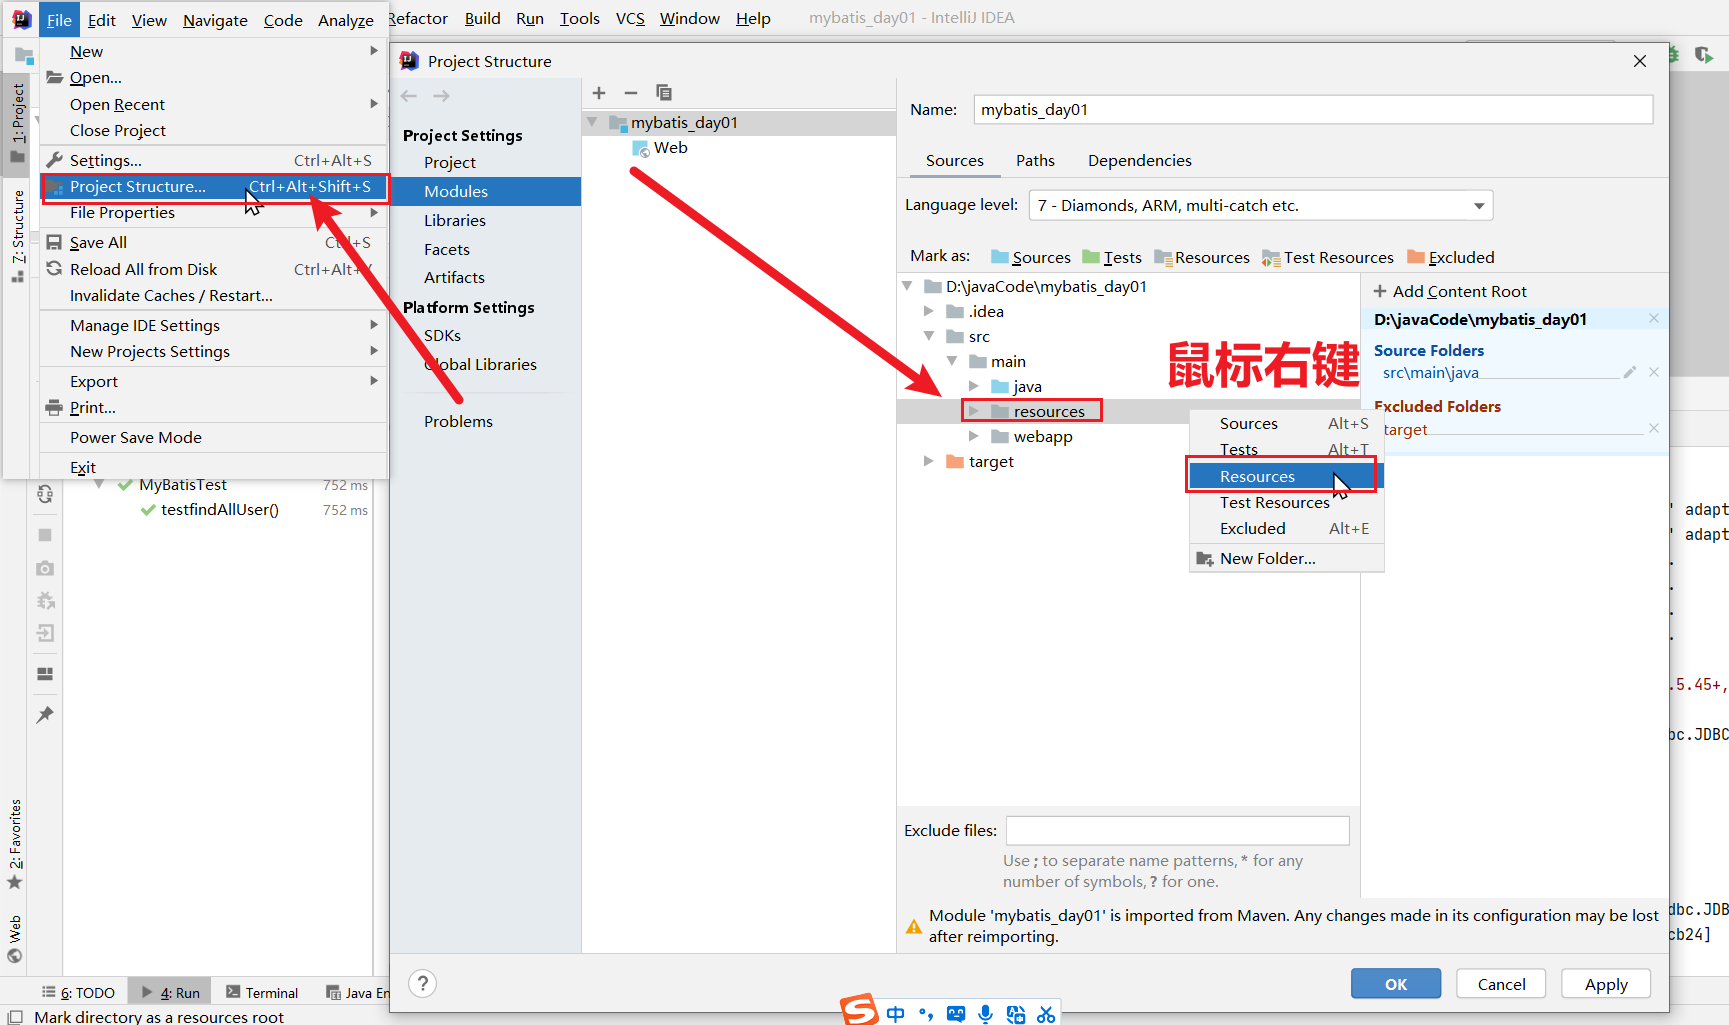Viewport: 1729px width, 1025px height.
Task: Click the module Name input field
Action: 1313,109
